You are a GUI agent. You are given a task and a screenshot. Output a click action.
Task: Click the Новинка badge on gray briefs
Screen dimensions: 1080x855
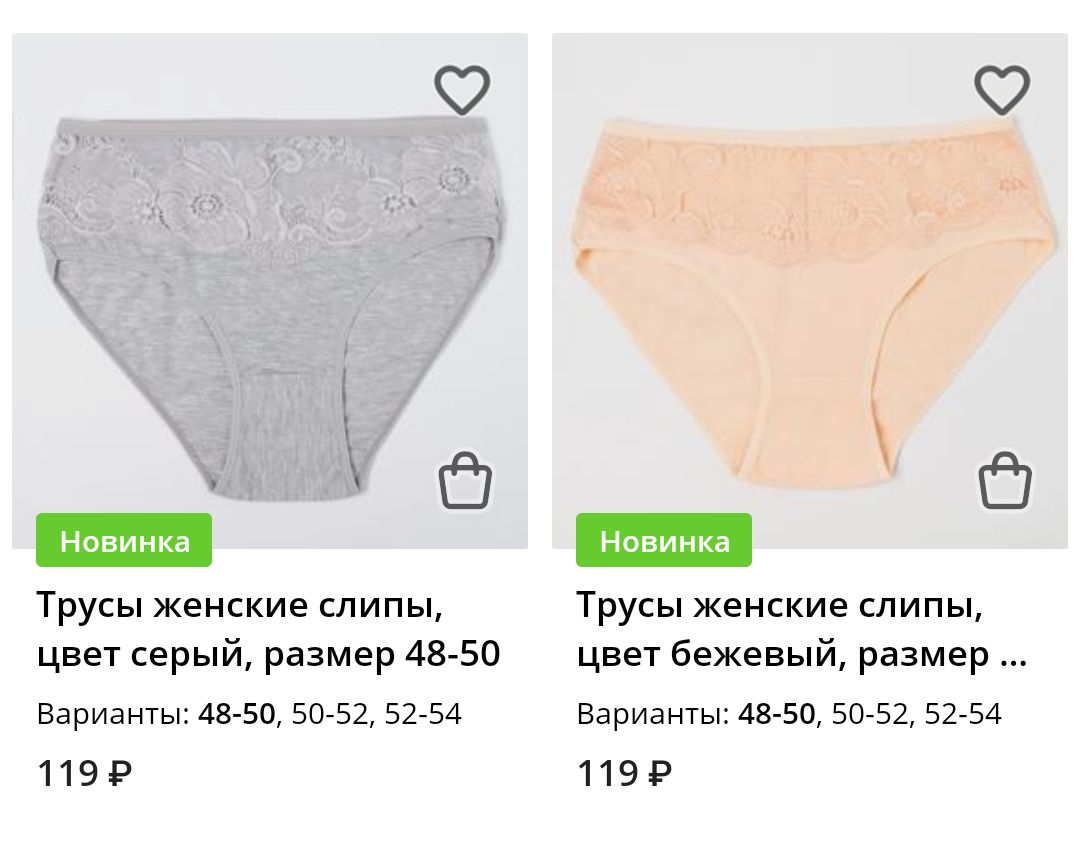tap(124, 540)
